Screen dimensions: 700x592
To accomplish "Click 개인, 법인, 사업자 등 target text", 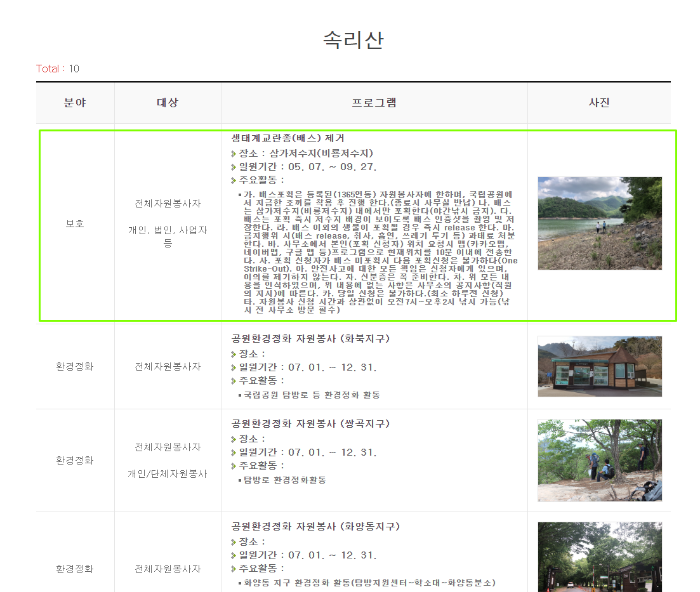I will coord(167,237).
